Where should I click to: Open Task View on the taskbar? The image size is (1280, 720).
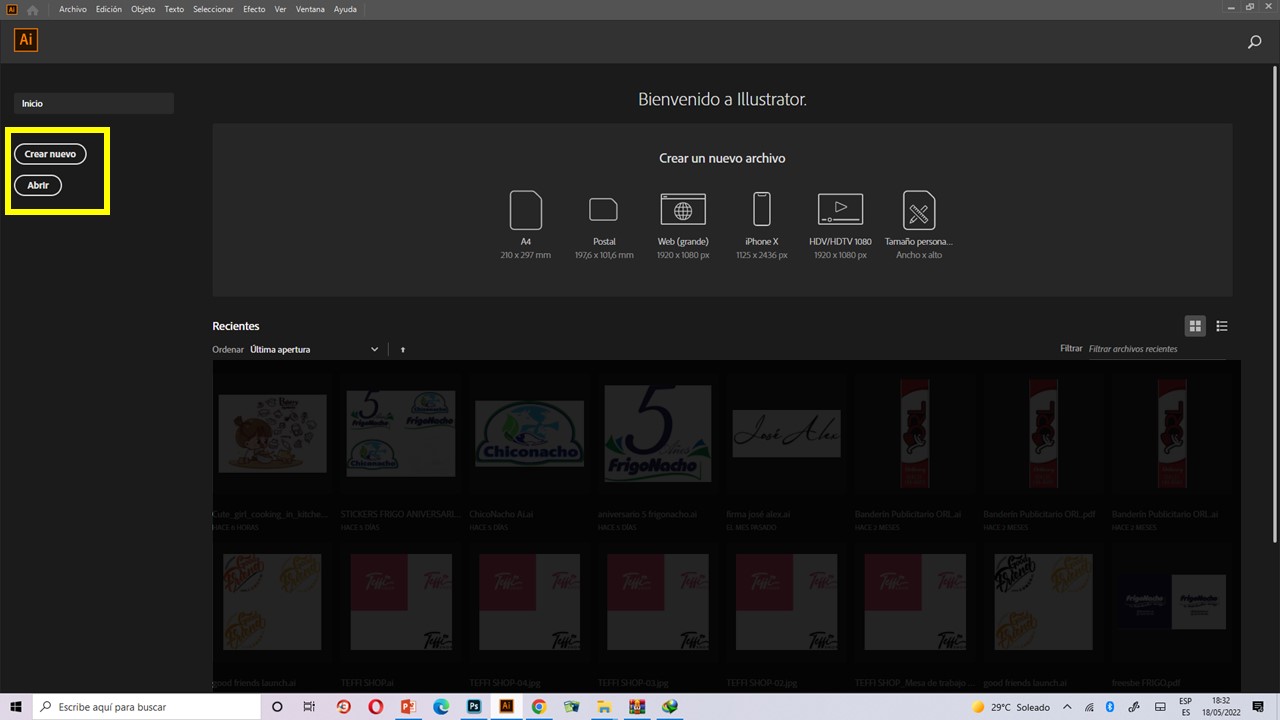pyautogui.click(x=309, y=707)
